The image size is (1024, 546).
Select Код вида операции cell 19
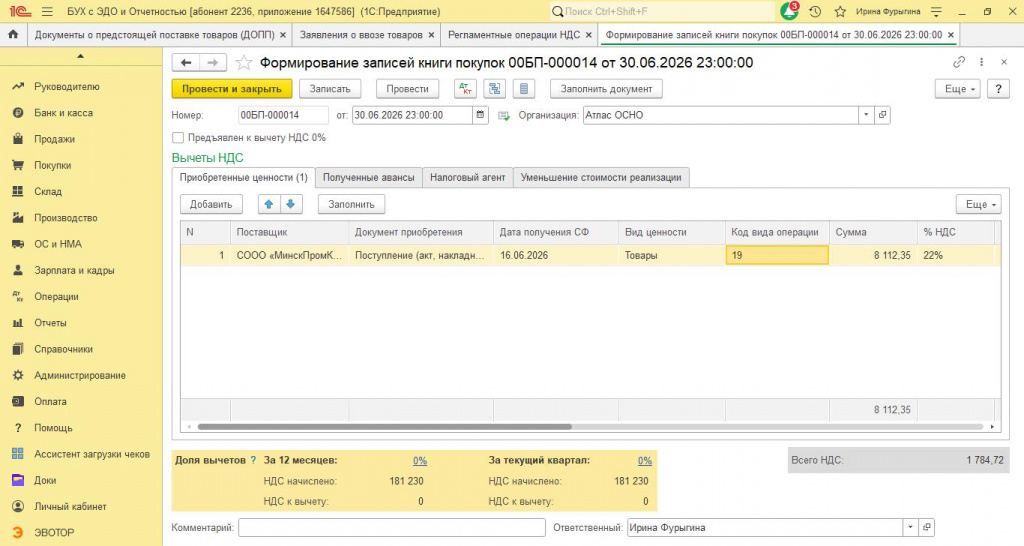pyautogui.click(x=777, y=255)
